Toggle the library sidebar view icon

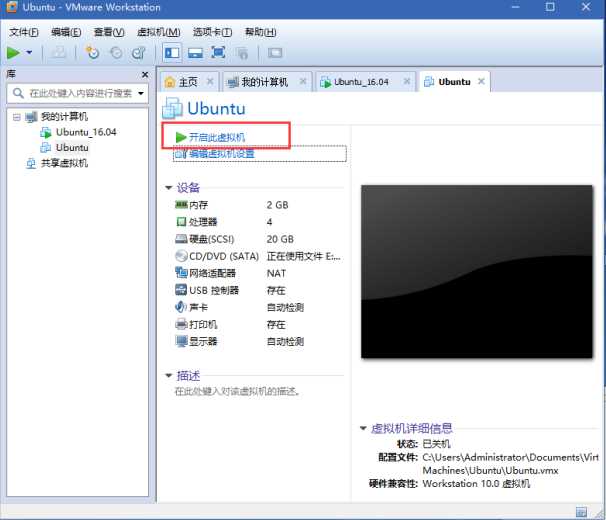(172, 53)
